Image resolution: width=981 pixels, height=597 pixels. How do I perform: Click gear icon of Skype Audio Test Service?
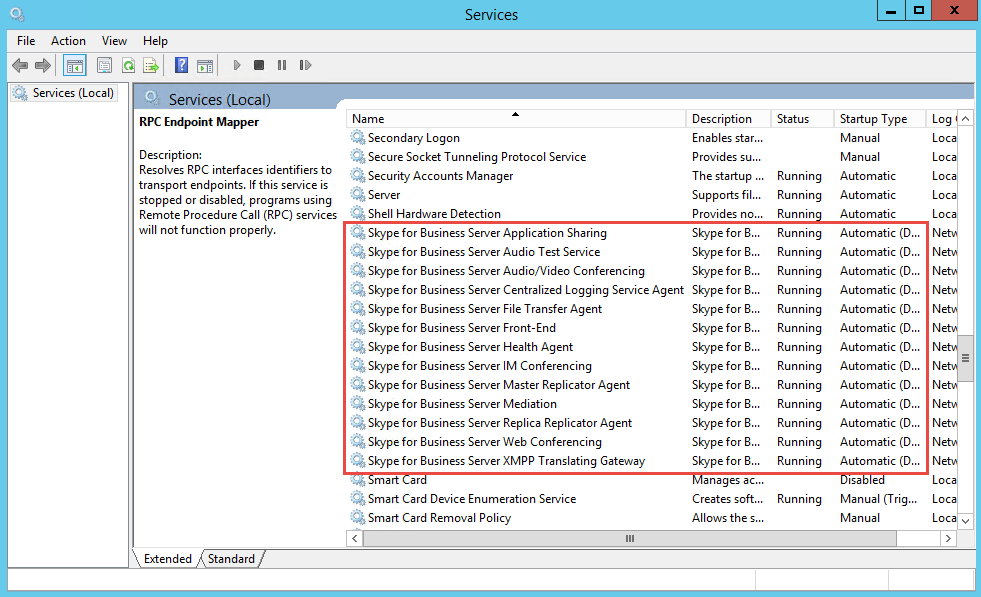[358, 252]
